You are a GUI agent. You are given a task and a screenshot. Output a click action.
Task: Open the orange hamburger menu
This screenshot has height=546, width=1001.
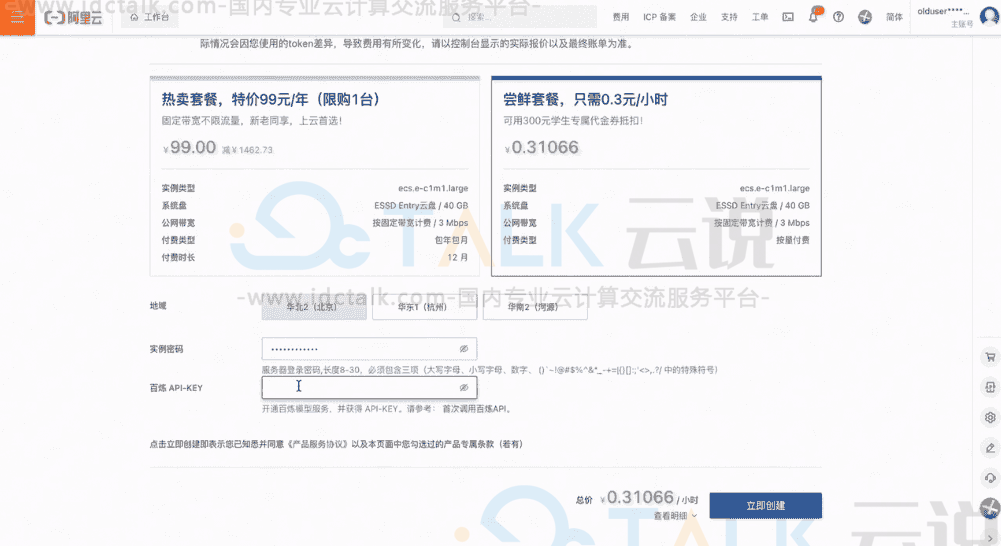pos(17,17)
